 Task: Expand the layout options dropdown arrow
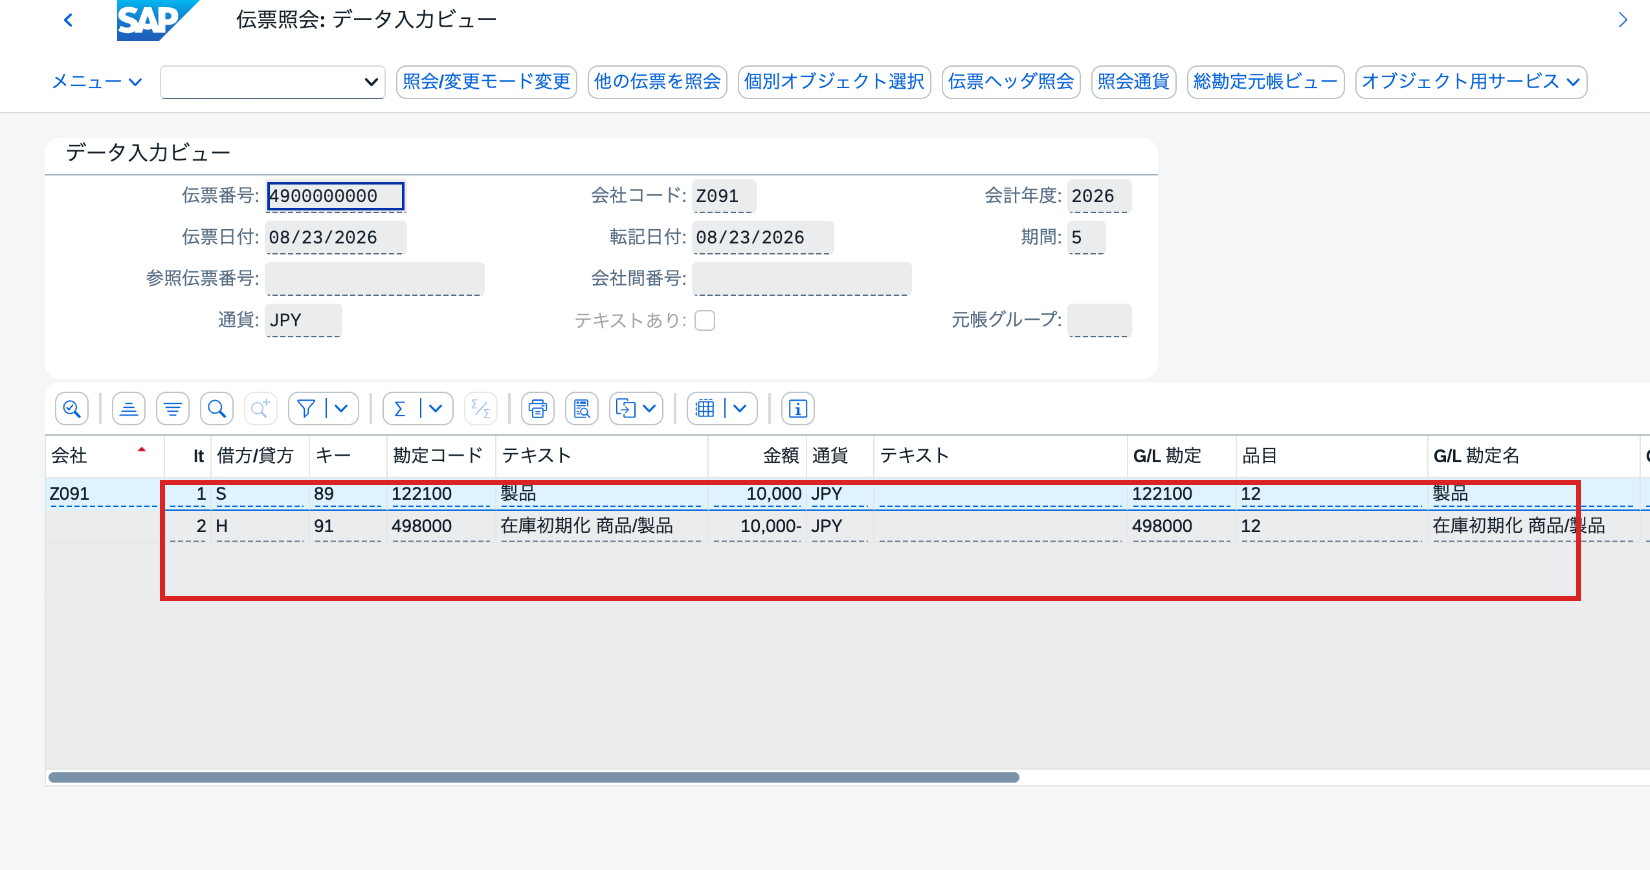740,408
